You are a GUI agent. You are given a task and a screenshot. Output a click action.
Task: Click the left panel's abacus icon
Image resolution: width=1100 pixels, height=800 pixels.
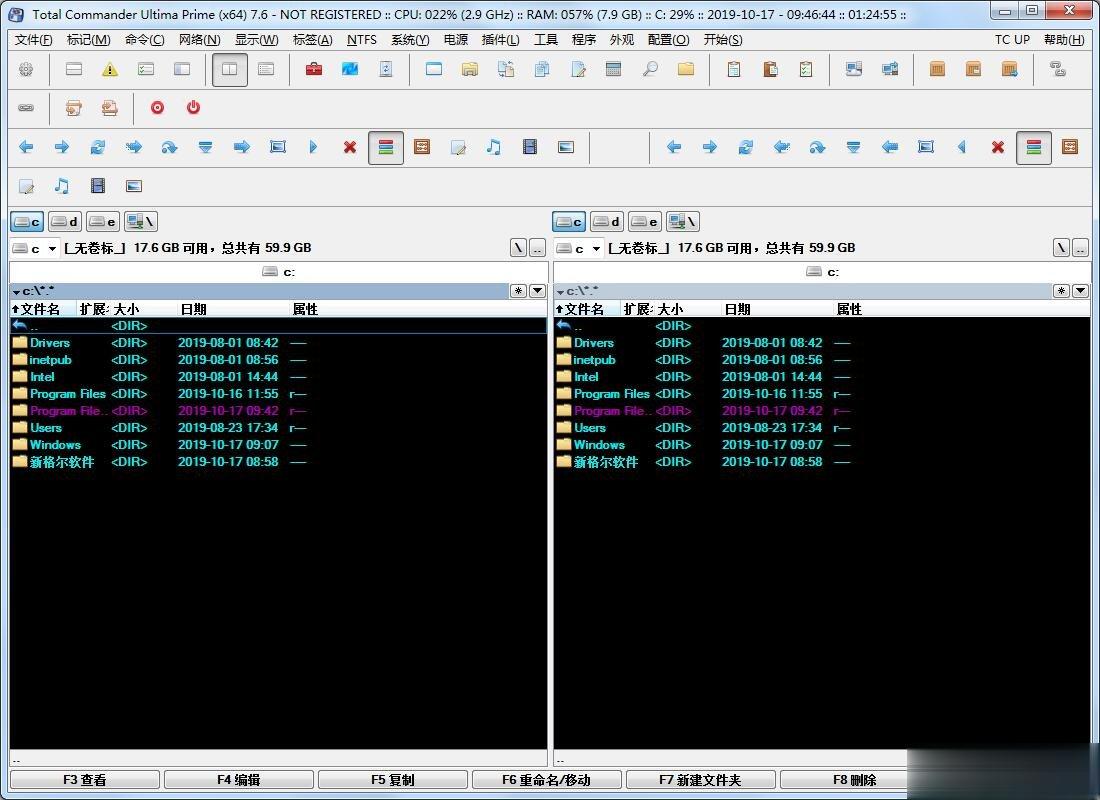point(422,147)
